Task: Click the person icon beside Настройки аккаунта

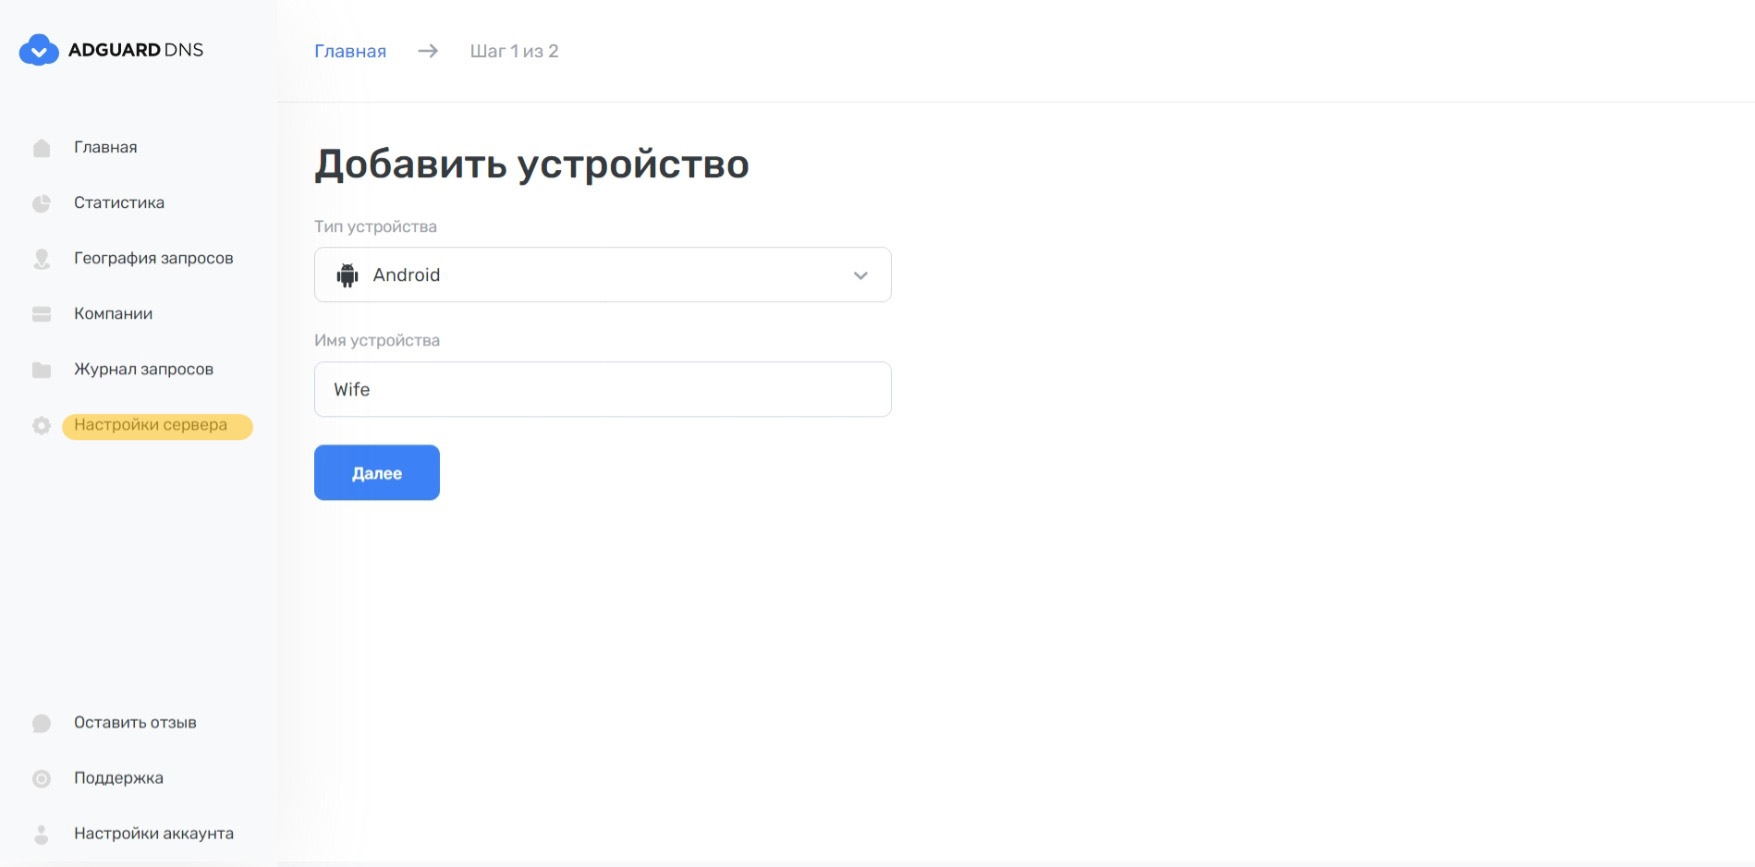Action: point(41,834)
